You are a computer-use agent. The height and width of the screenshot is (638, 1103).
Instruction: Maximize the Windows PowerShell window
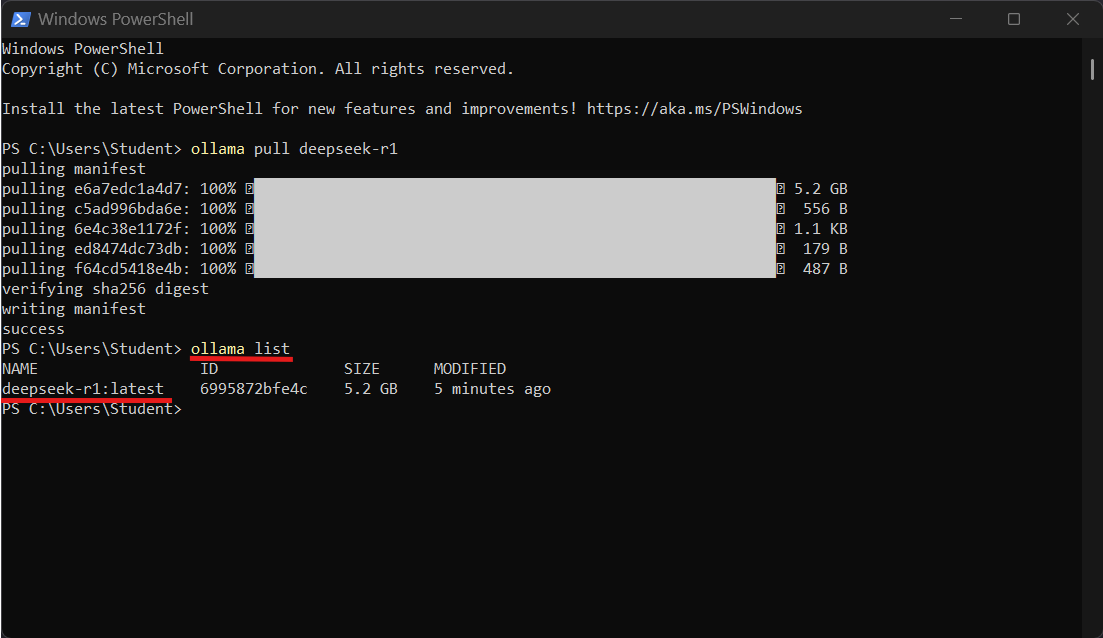[1014, 19]
